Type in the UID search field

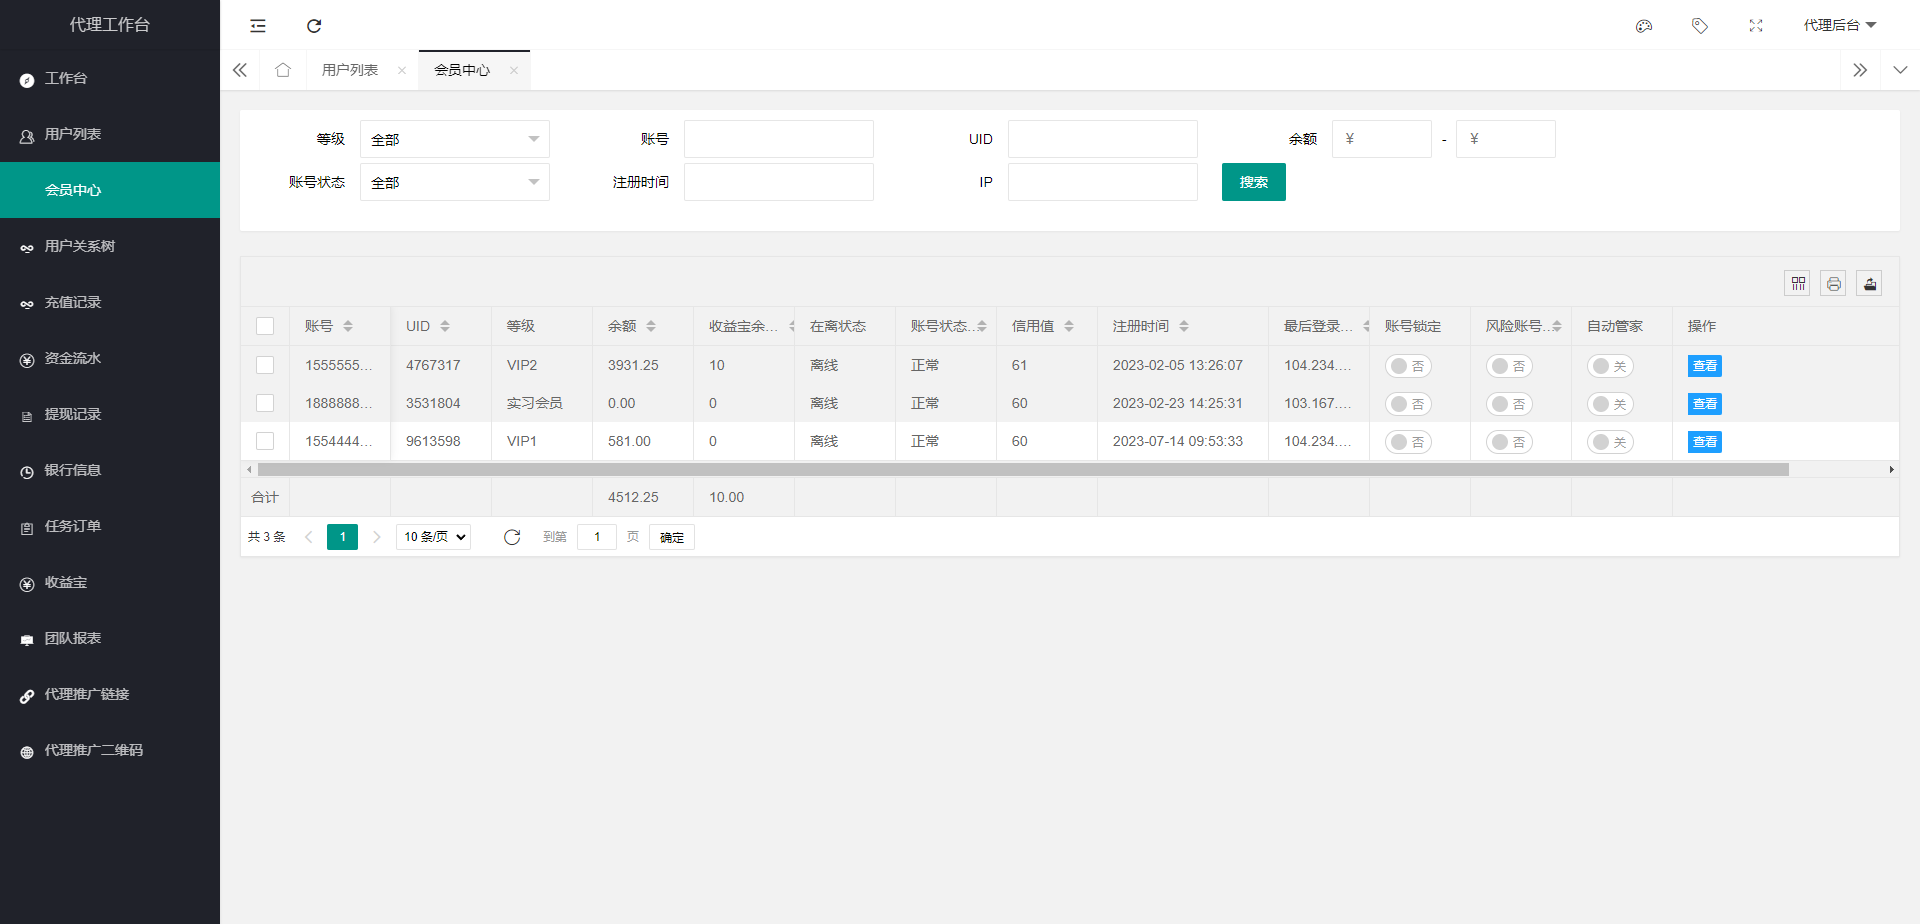(1103, 139)
